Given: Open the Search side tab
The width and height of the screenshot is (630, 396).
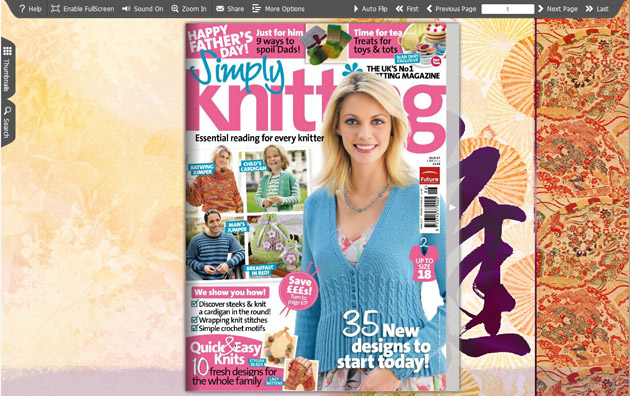Looking at the screenshot, I should click(x=7, y=122).
